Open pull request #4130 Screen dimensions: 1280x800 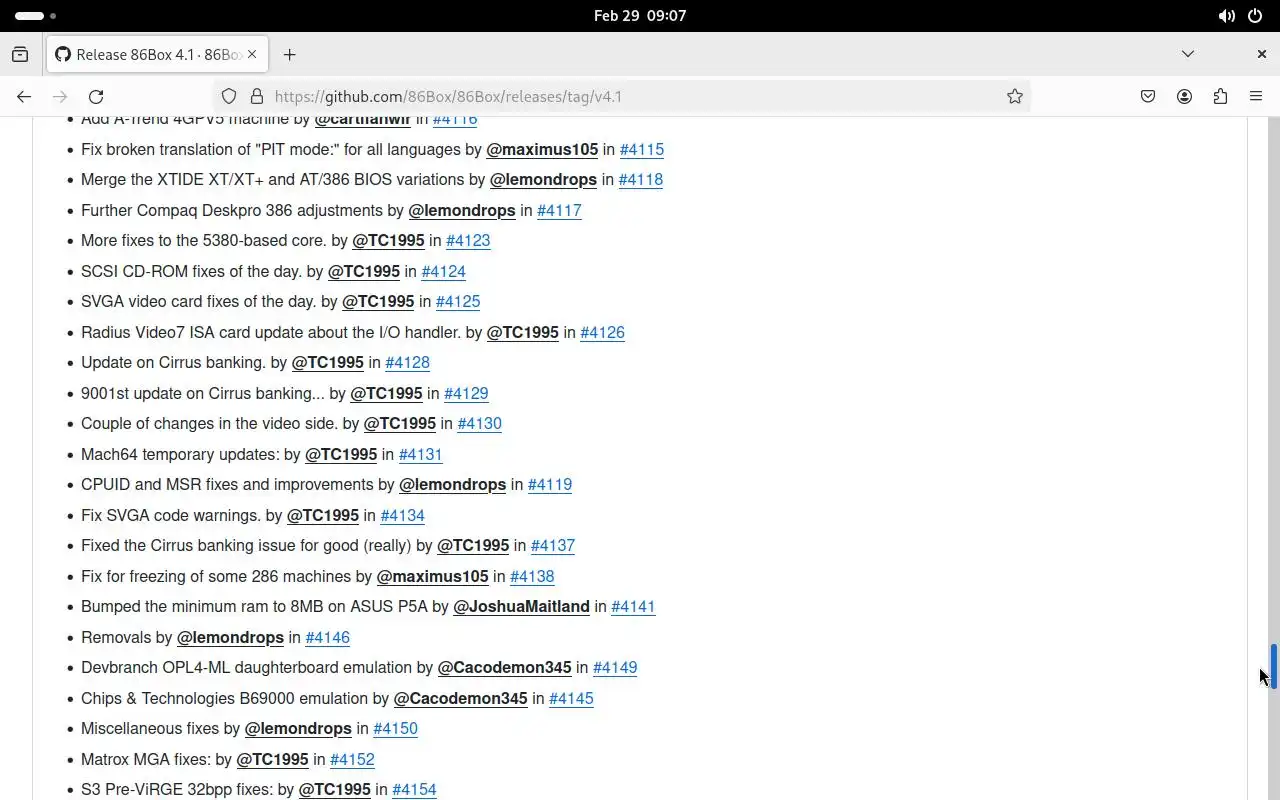[480, 424]
